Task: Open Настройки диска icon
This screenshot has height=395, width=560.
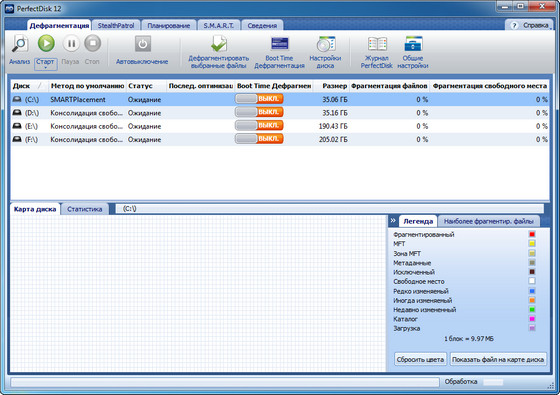Action: 325,44
